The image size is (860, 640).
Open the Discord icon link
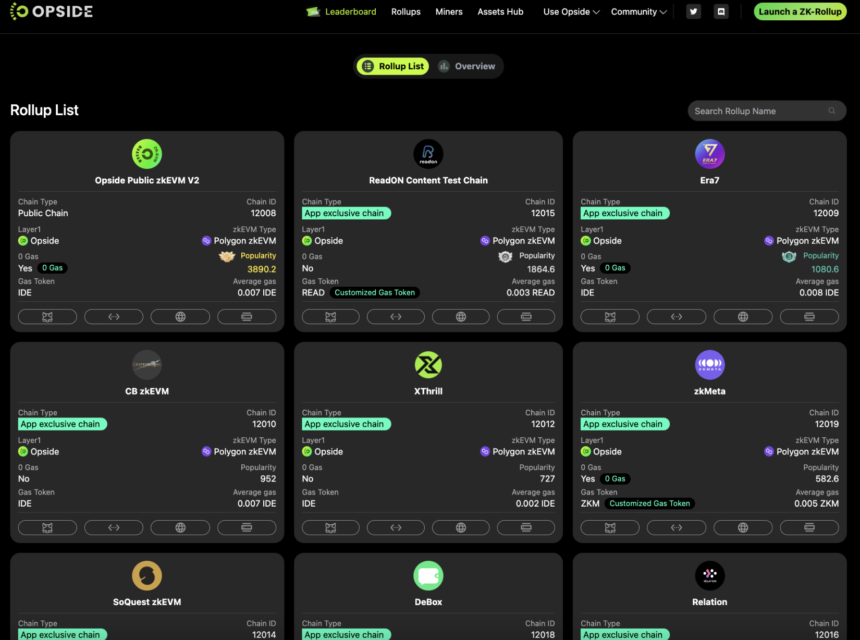[x=721, y=12]
